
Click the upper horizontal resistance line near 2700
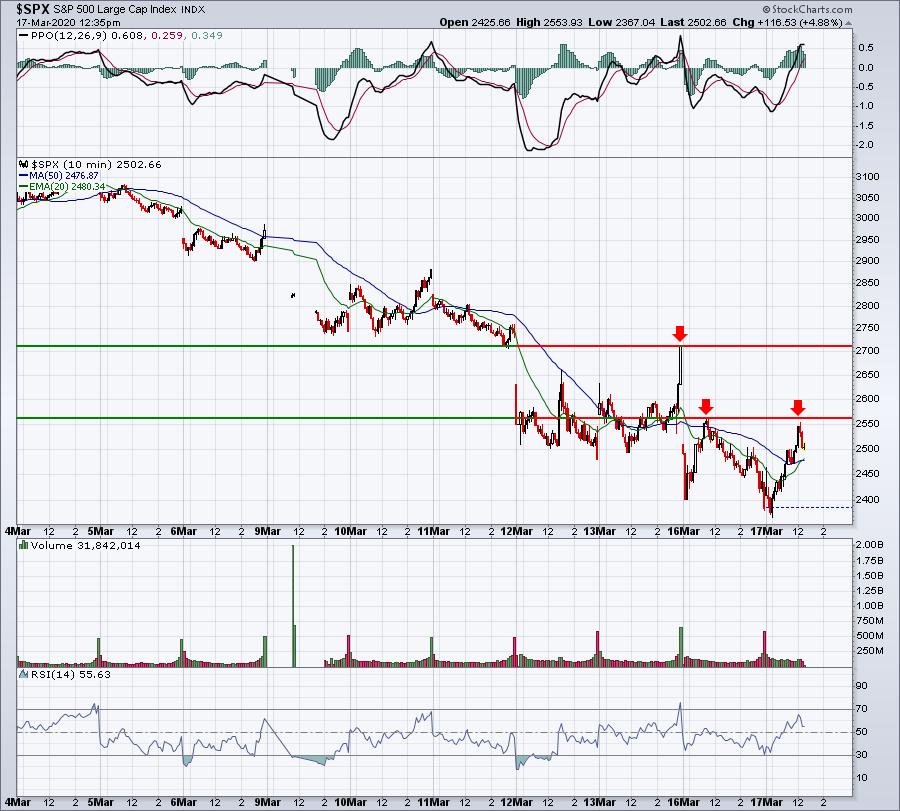click(434, 346)
